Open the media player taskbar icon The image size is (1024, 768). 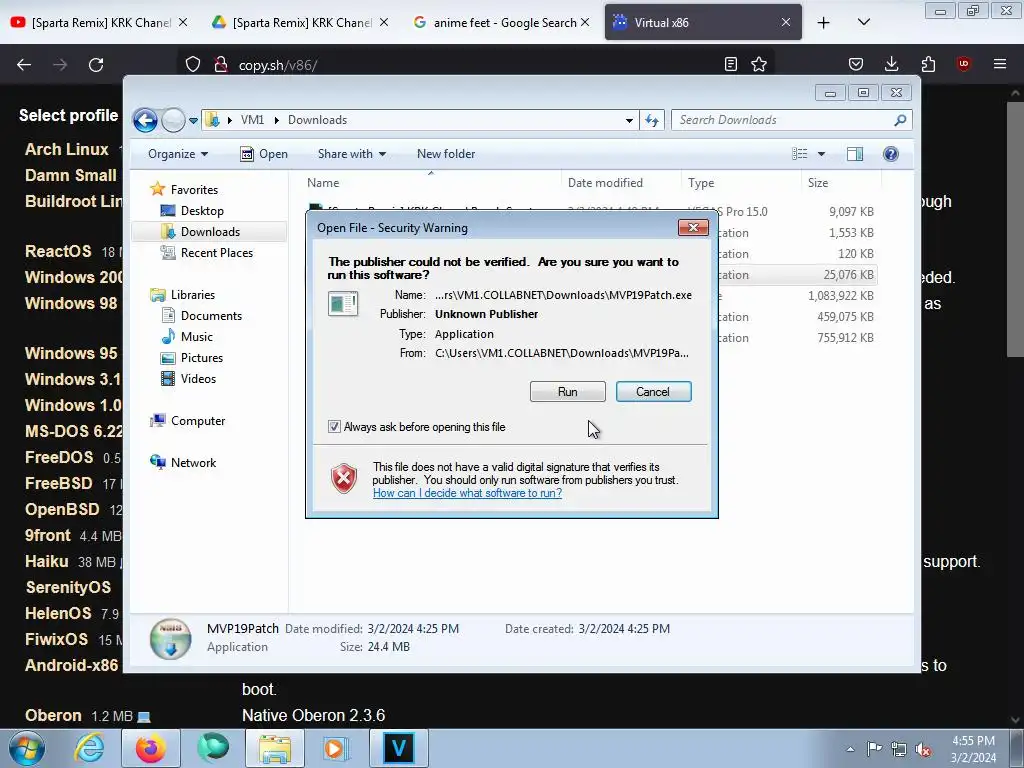click(x=337, y=748)
